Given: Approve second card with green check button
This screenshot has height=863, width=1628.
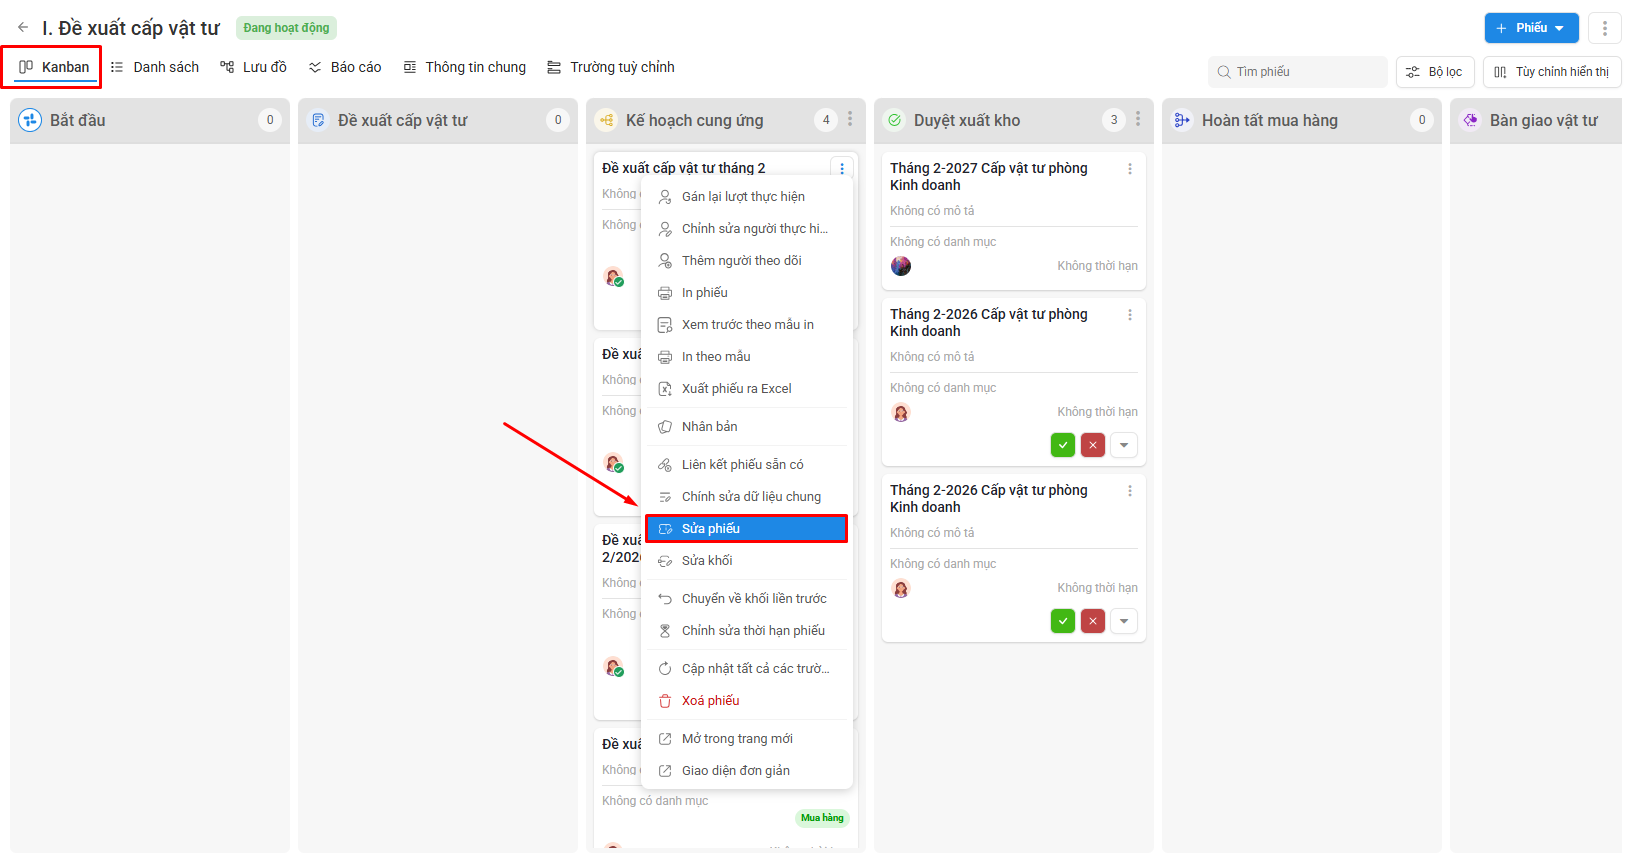Looking at the screenshot, I should click(1063, 445).
